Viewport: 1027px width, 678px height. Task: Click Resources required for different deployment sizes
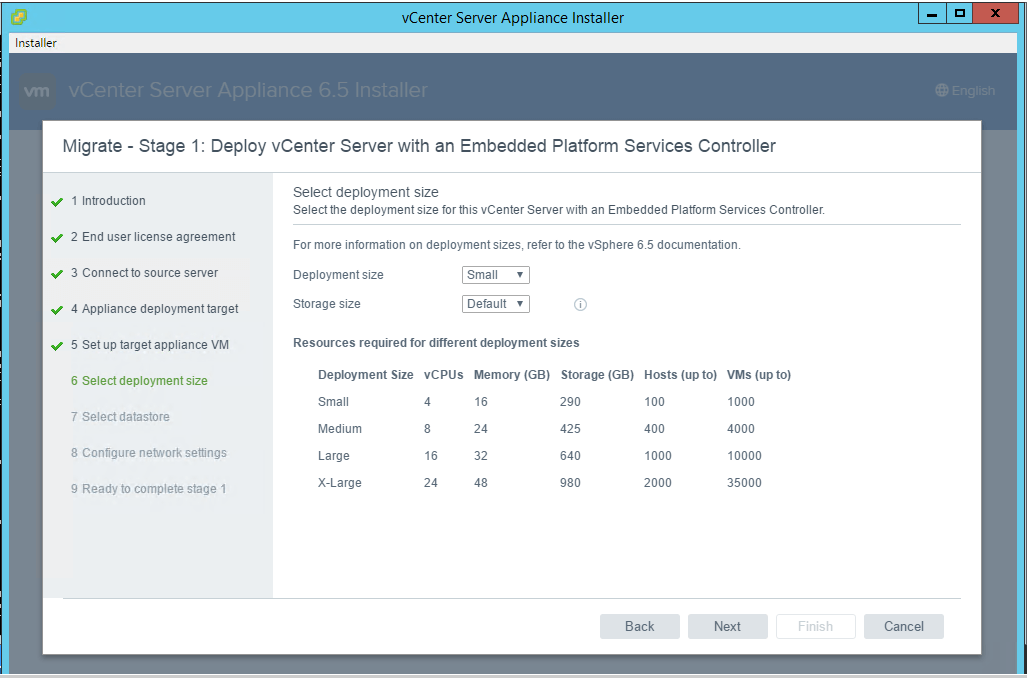[x=436, y=343]
